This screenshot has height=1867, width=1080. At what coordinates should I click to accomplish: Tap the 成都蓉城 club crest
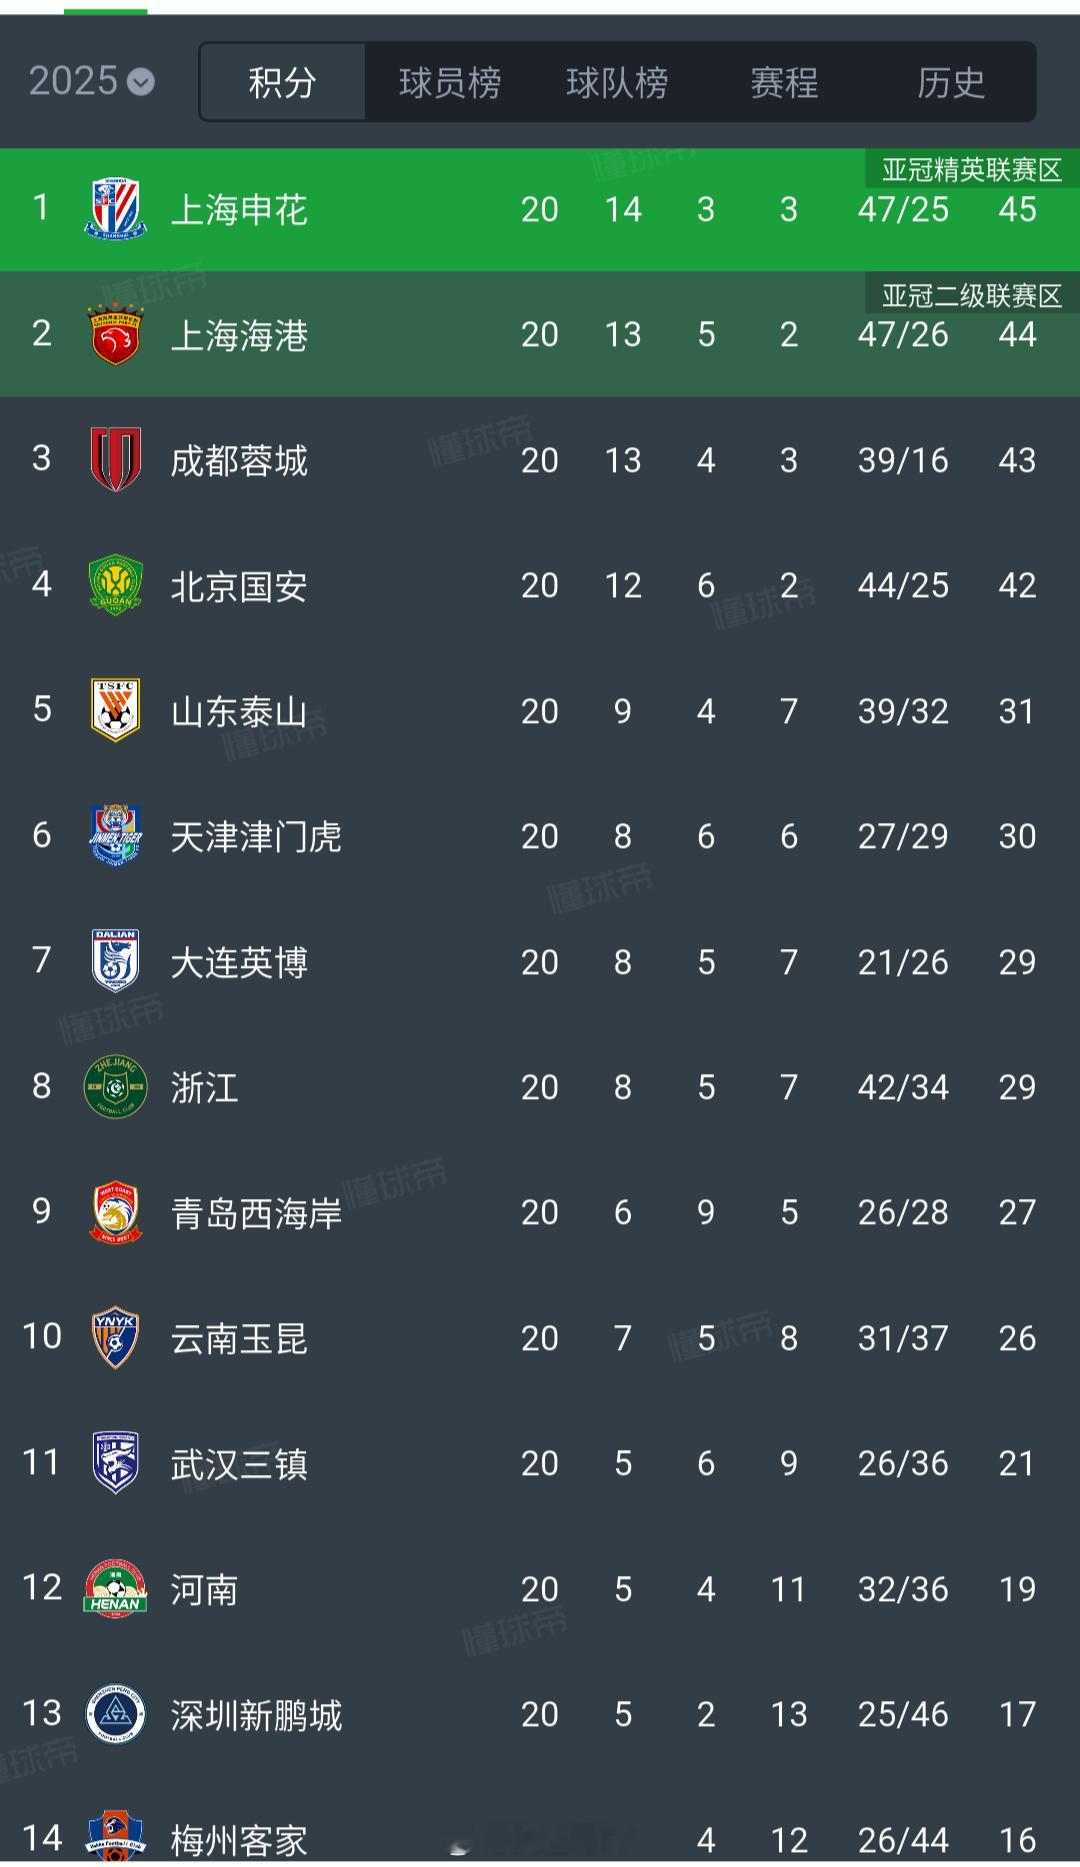coord(115,459)
